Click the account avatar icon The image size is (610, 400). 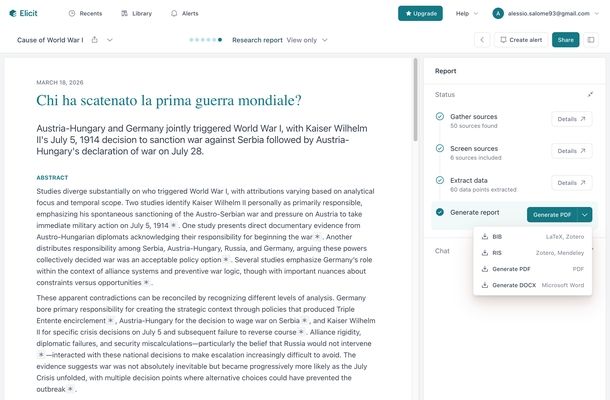[498, 13]
